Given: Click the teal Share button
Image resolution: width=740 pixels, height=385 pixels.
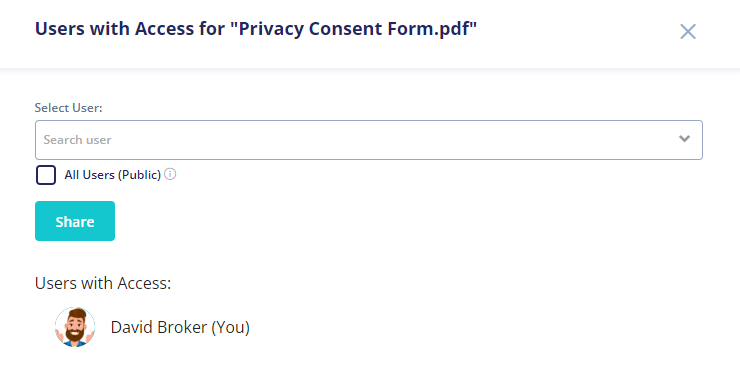Looking at the screenshot, I should 75,221.
